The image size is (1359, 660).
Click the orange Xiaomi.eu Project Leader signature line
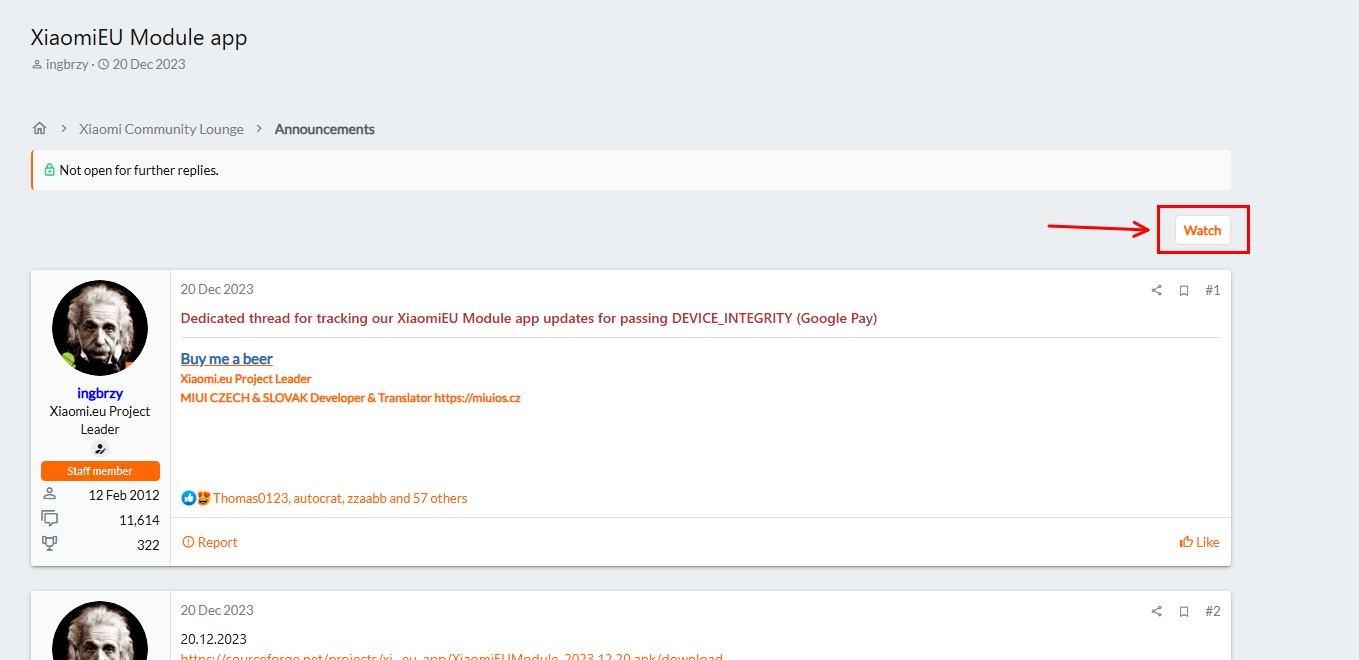[246, 379]
